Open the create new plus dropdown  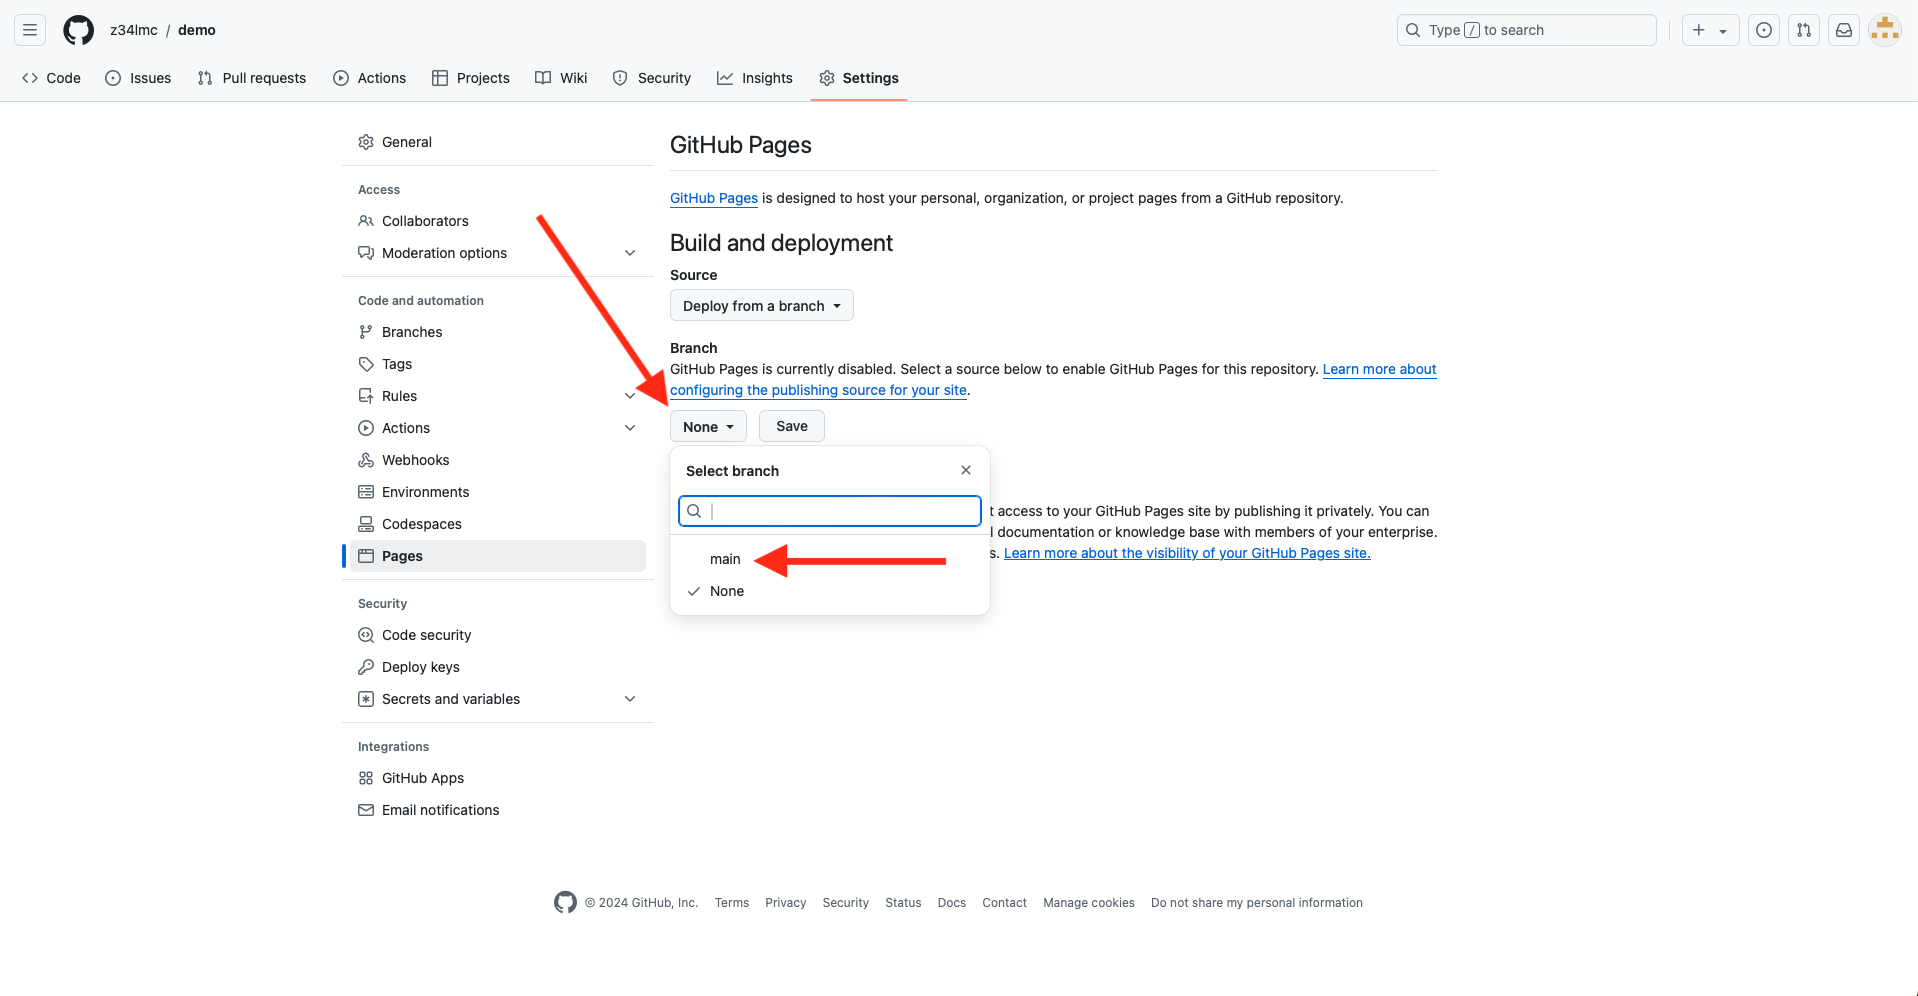point(1709,30)
